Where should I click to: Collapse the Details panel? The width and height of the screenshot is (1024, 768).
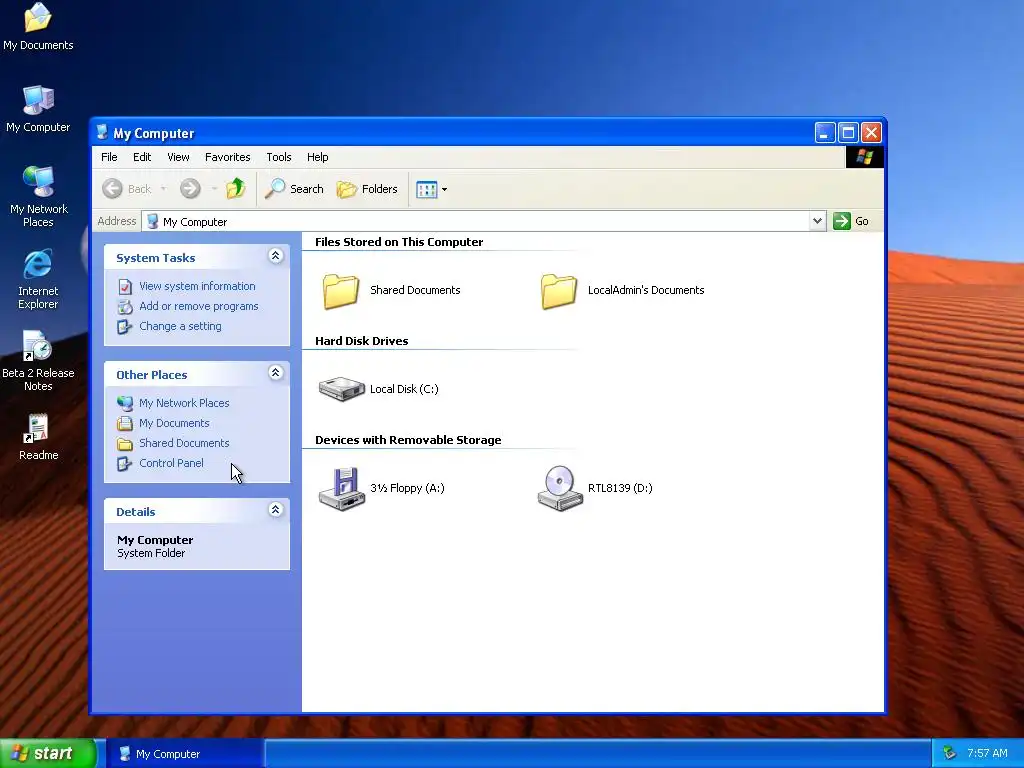[x=276, y=510]
